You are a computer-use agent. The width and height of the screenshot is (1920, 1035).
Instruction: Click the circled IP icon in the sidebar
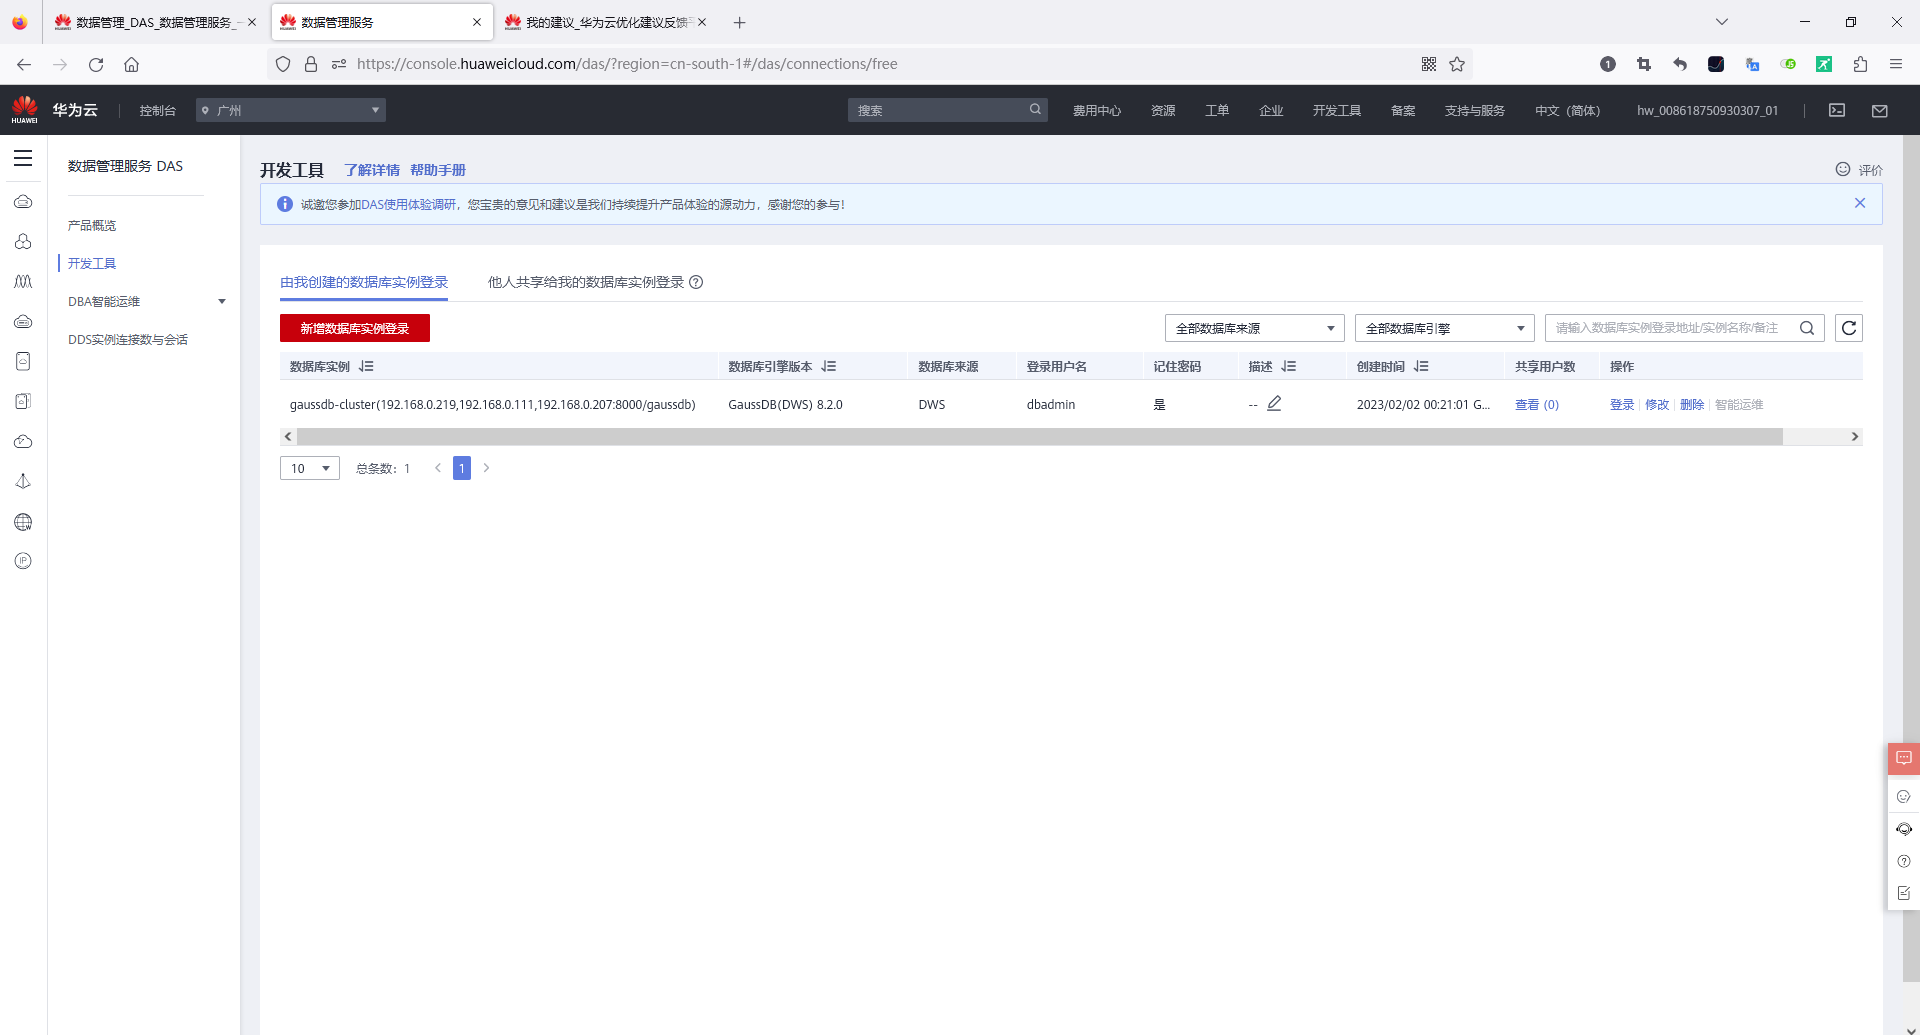[23, 561]
